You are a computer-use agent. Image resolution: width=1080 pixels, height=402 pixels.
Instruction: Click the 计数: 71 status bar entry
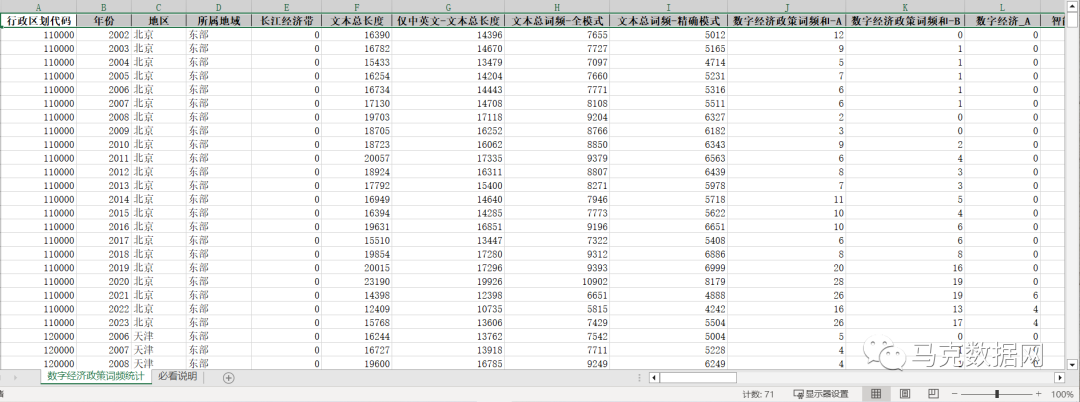coord(758,394)
